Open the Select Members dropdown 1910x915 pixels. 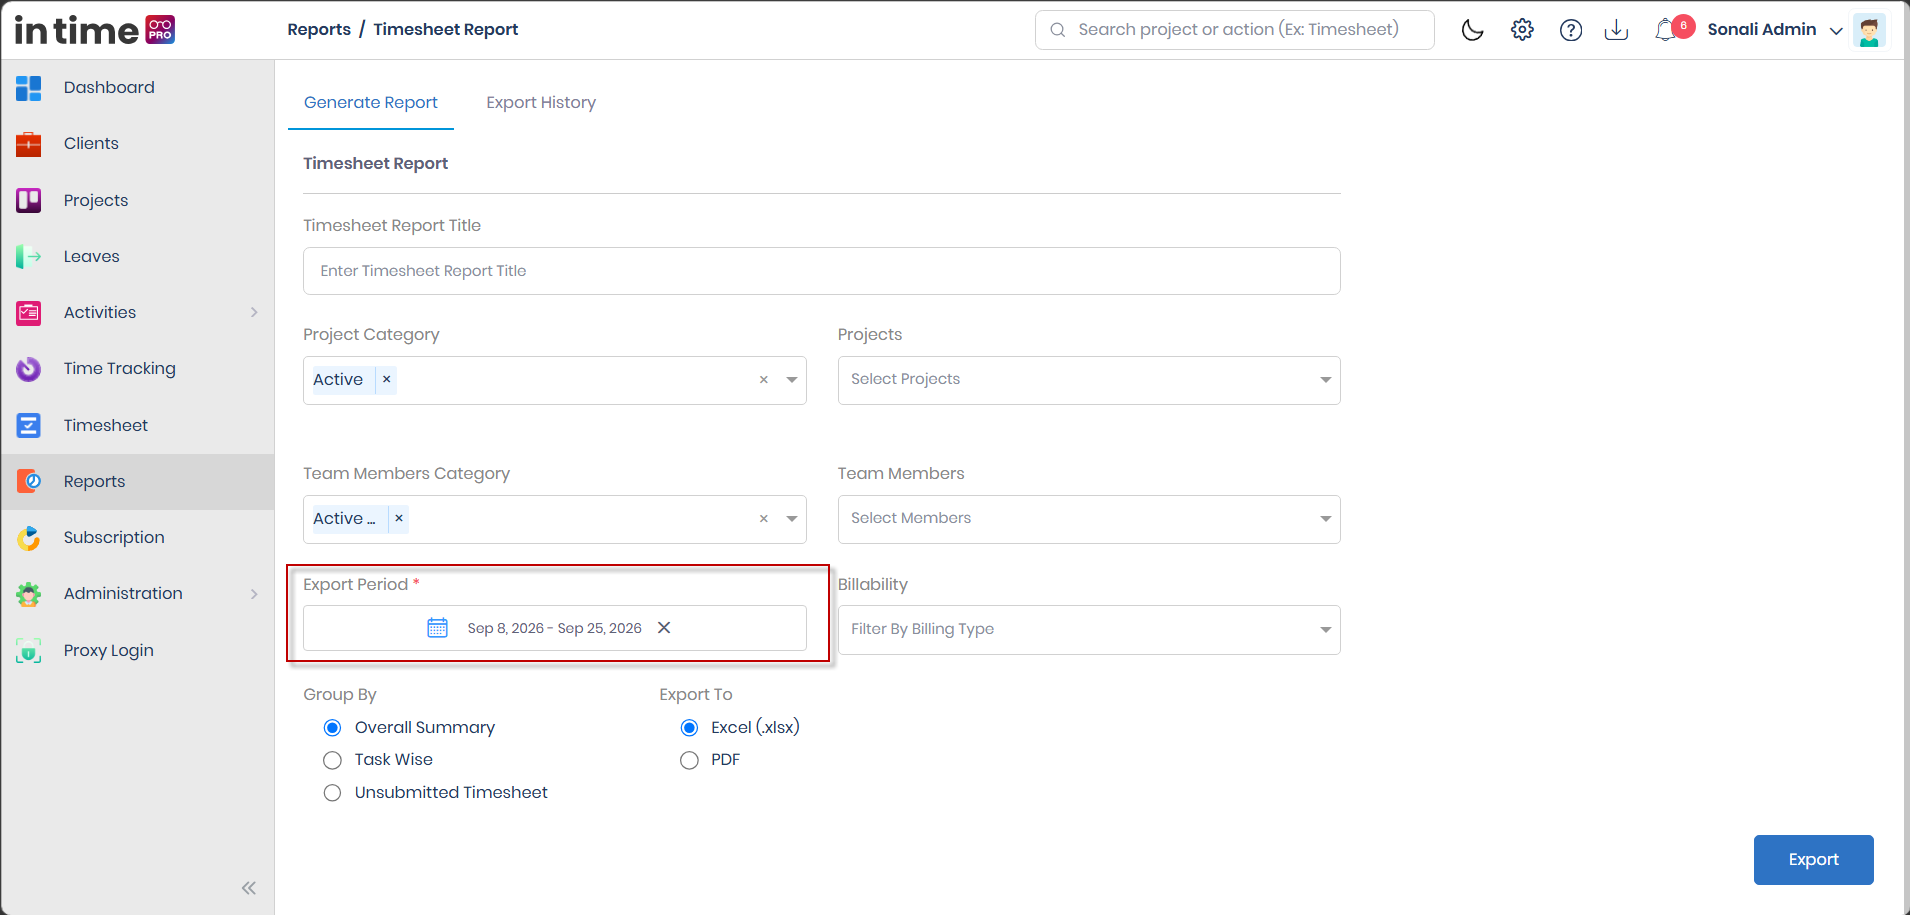(1089, 519)
